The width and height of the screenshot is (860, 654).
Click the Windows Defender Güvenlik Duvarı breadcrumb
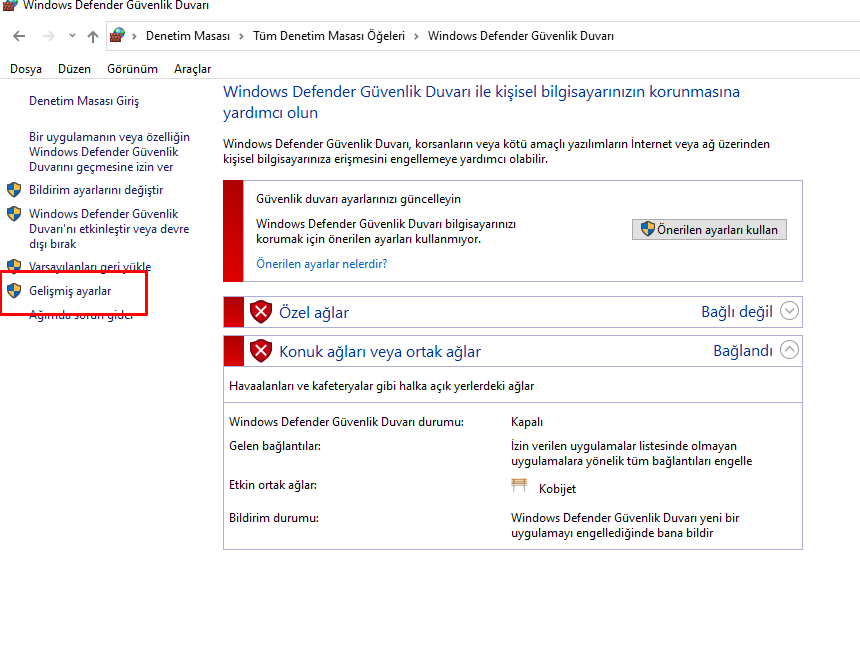click(520, 36)
